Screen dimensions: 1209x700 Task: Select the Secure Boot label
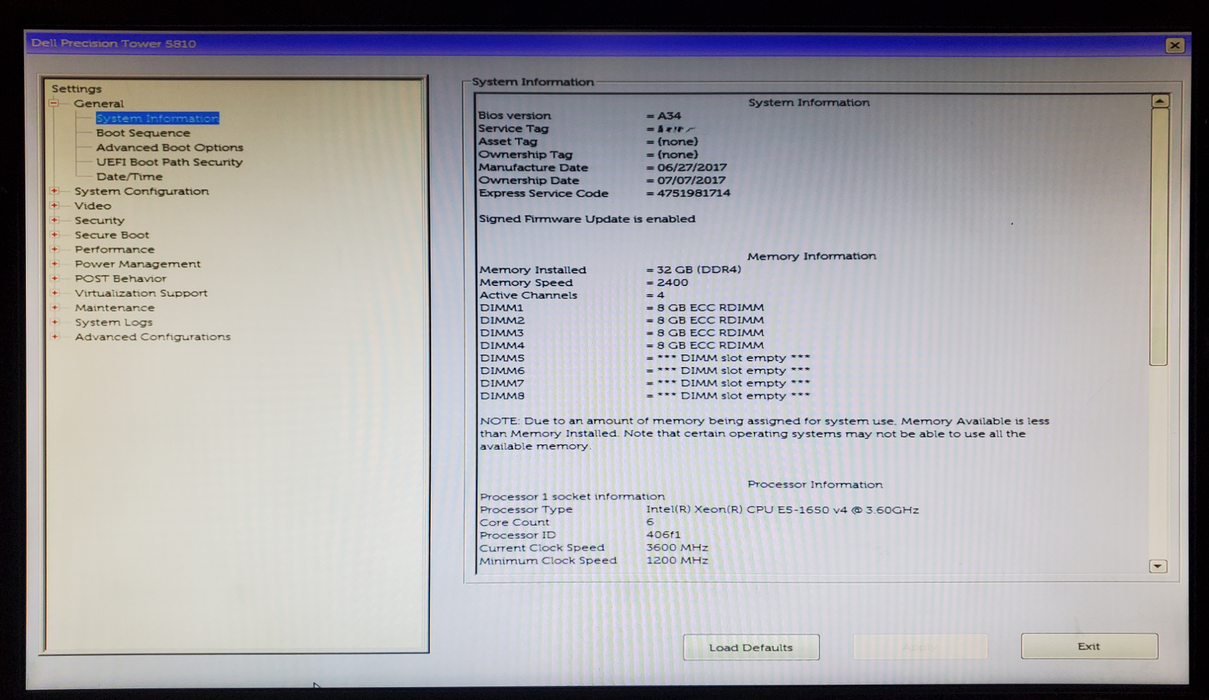112,235
